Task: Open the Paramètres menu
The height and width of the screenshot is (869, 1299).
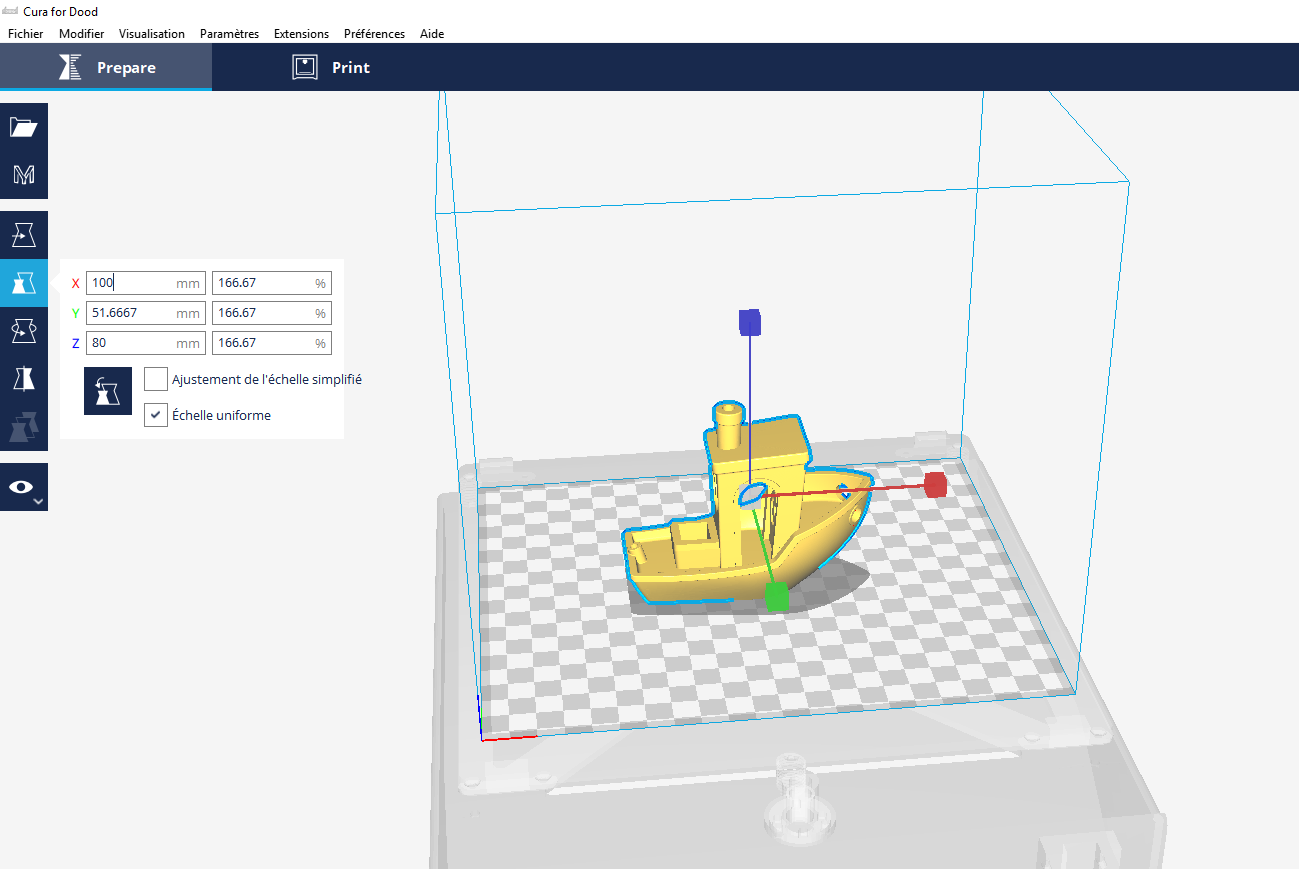Action: pyautogui.click(x=229, y=33)
